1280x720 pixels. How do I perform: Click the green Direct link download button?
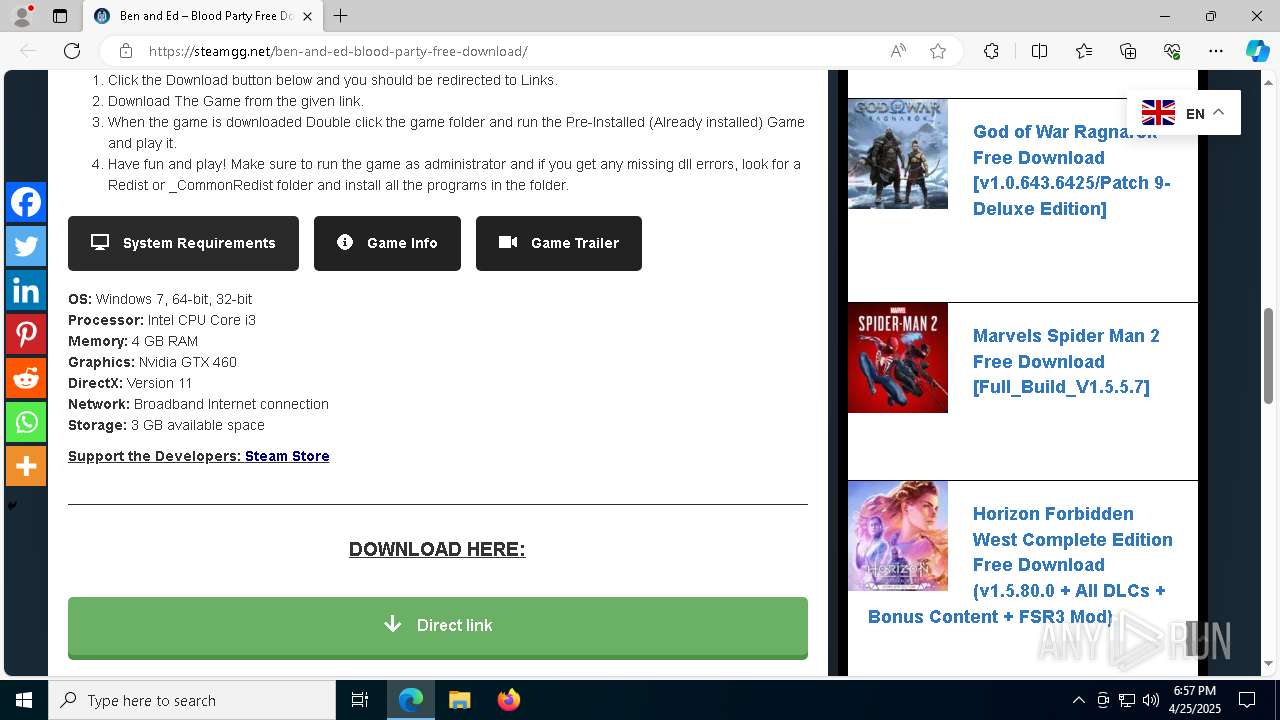coord(438,627)
